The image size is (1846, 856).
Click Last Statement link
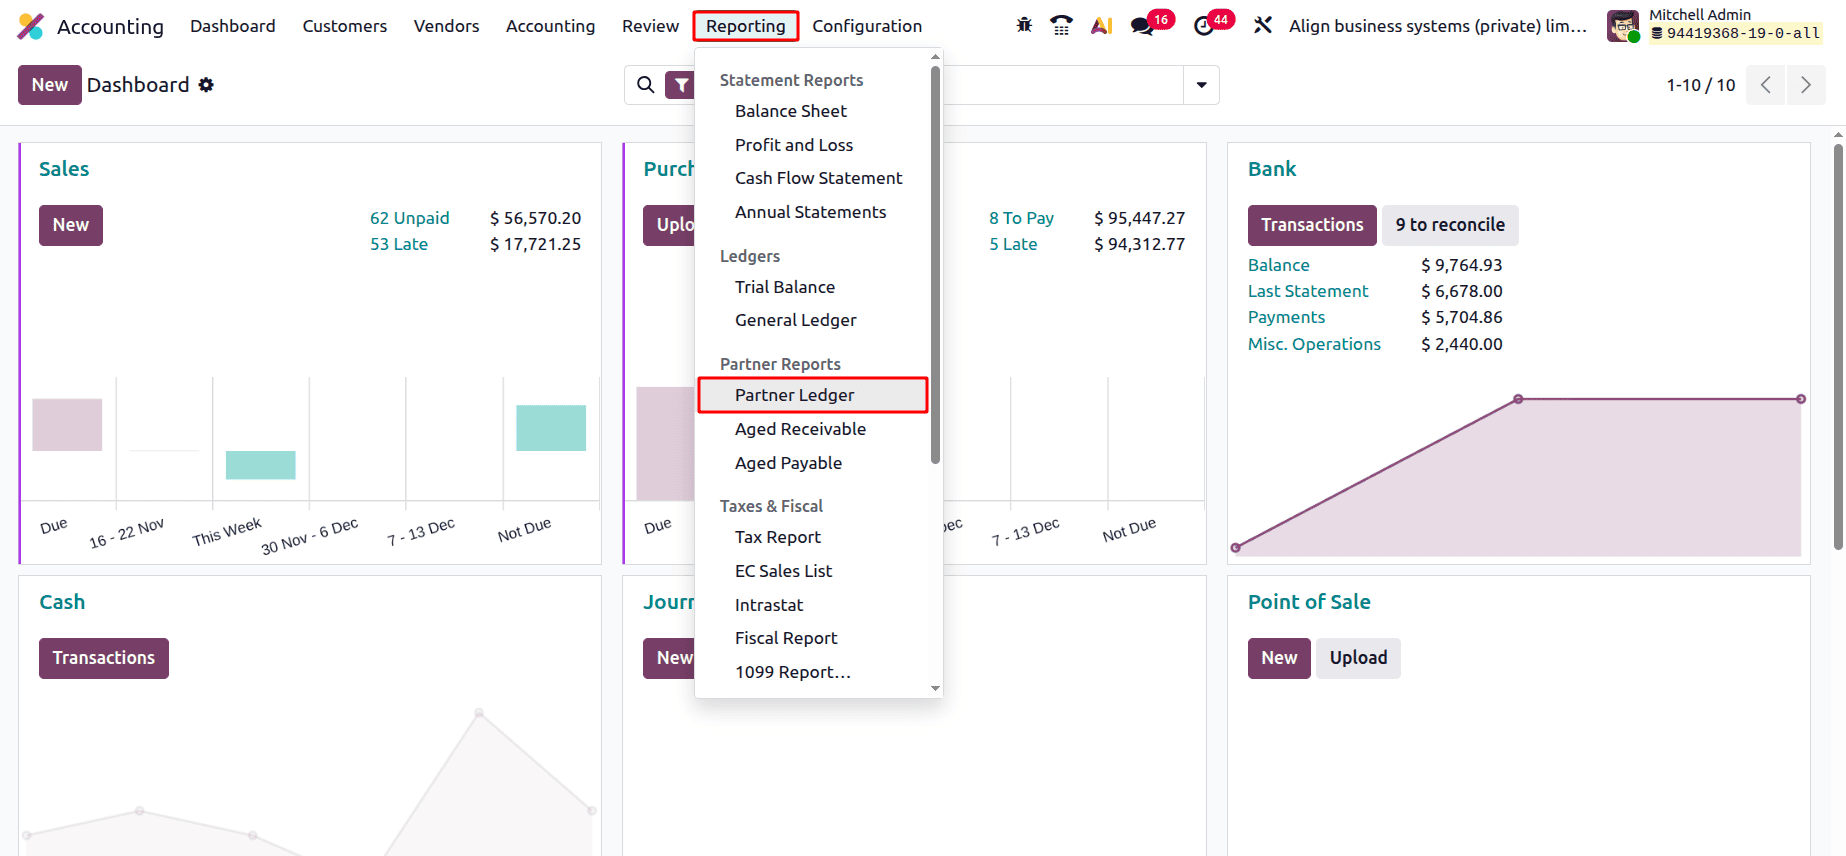1308,291
